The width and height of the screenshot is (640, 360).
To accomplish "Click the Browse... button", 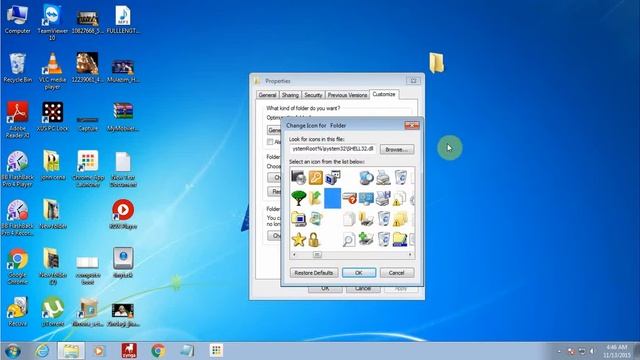I will tap(396, 149).
